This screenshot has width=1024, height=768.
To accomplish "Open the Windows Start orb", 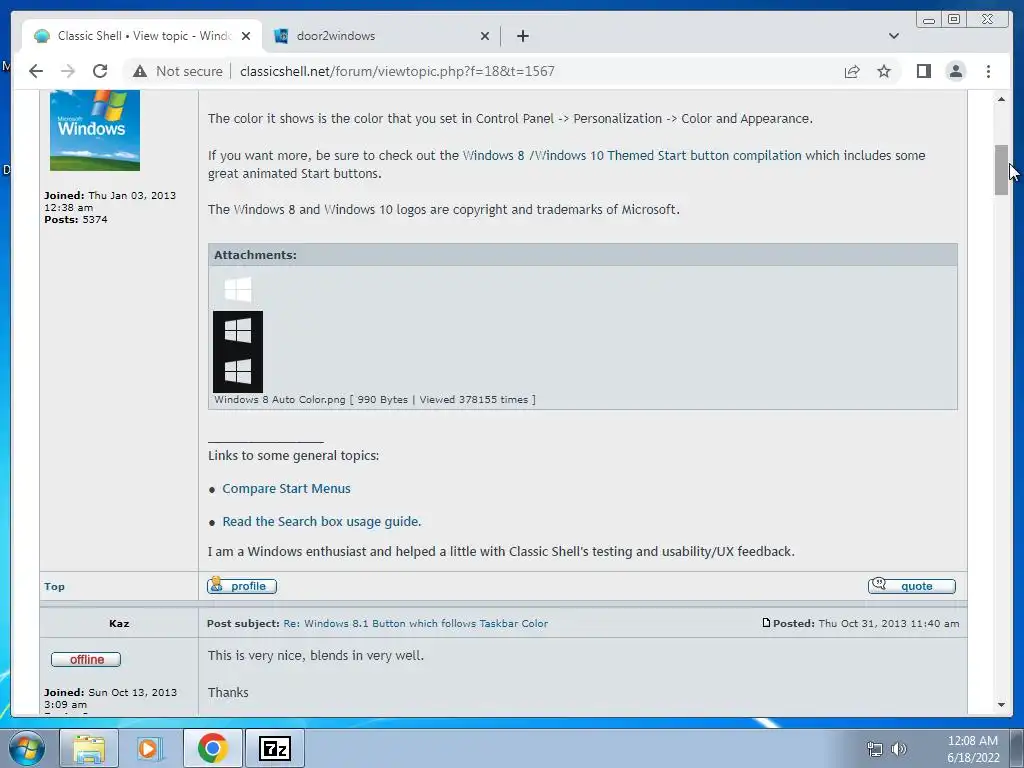I will (27, 748).
